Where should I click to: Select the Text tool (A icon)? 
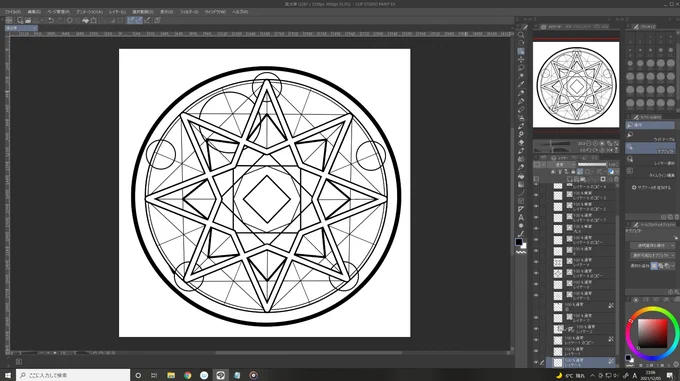coord(521,218)
